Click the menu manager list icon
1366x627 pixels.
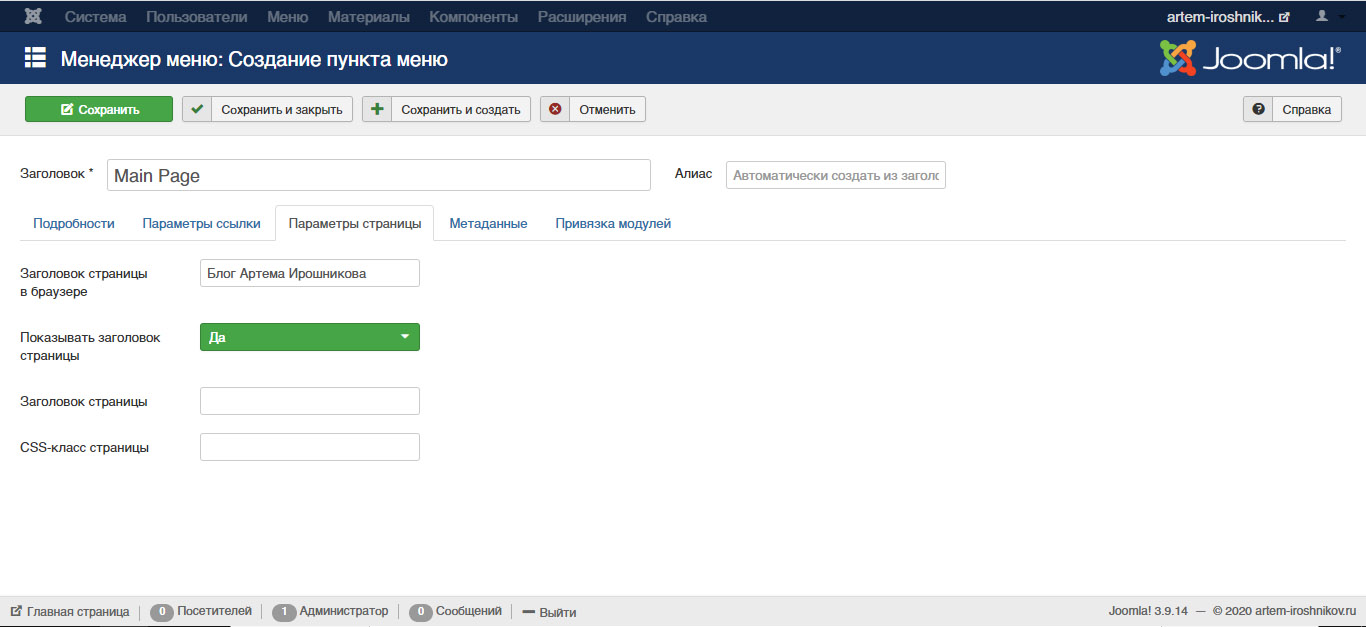35,59
